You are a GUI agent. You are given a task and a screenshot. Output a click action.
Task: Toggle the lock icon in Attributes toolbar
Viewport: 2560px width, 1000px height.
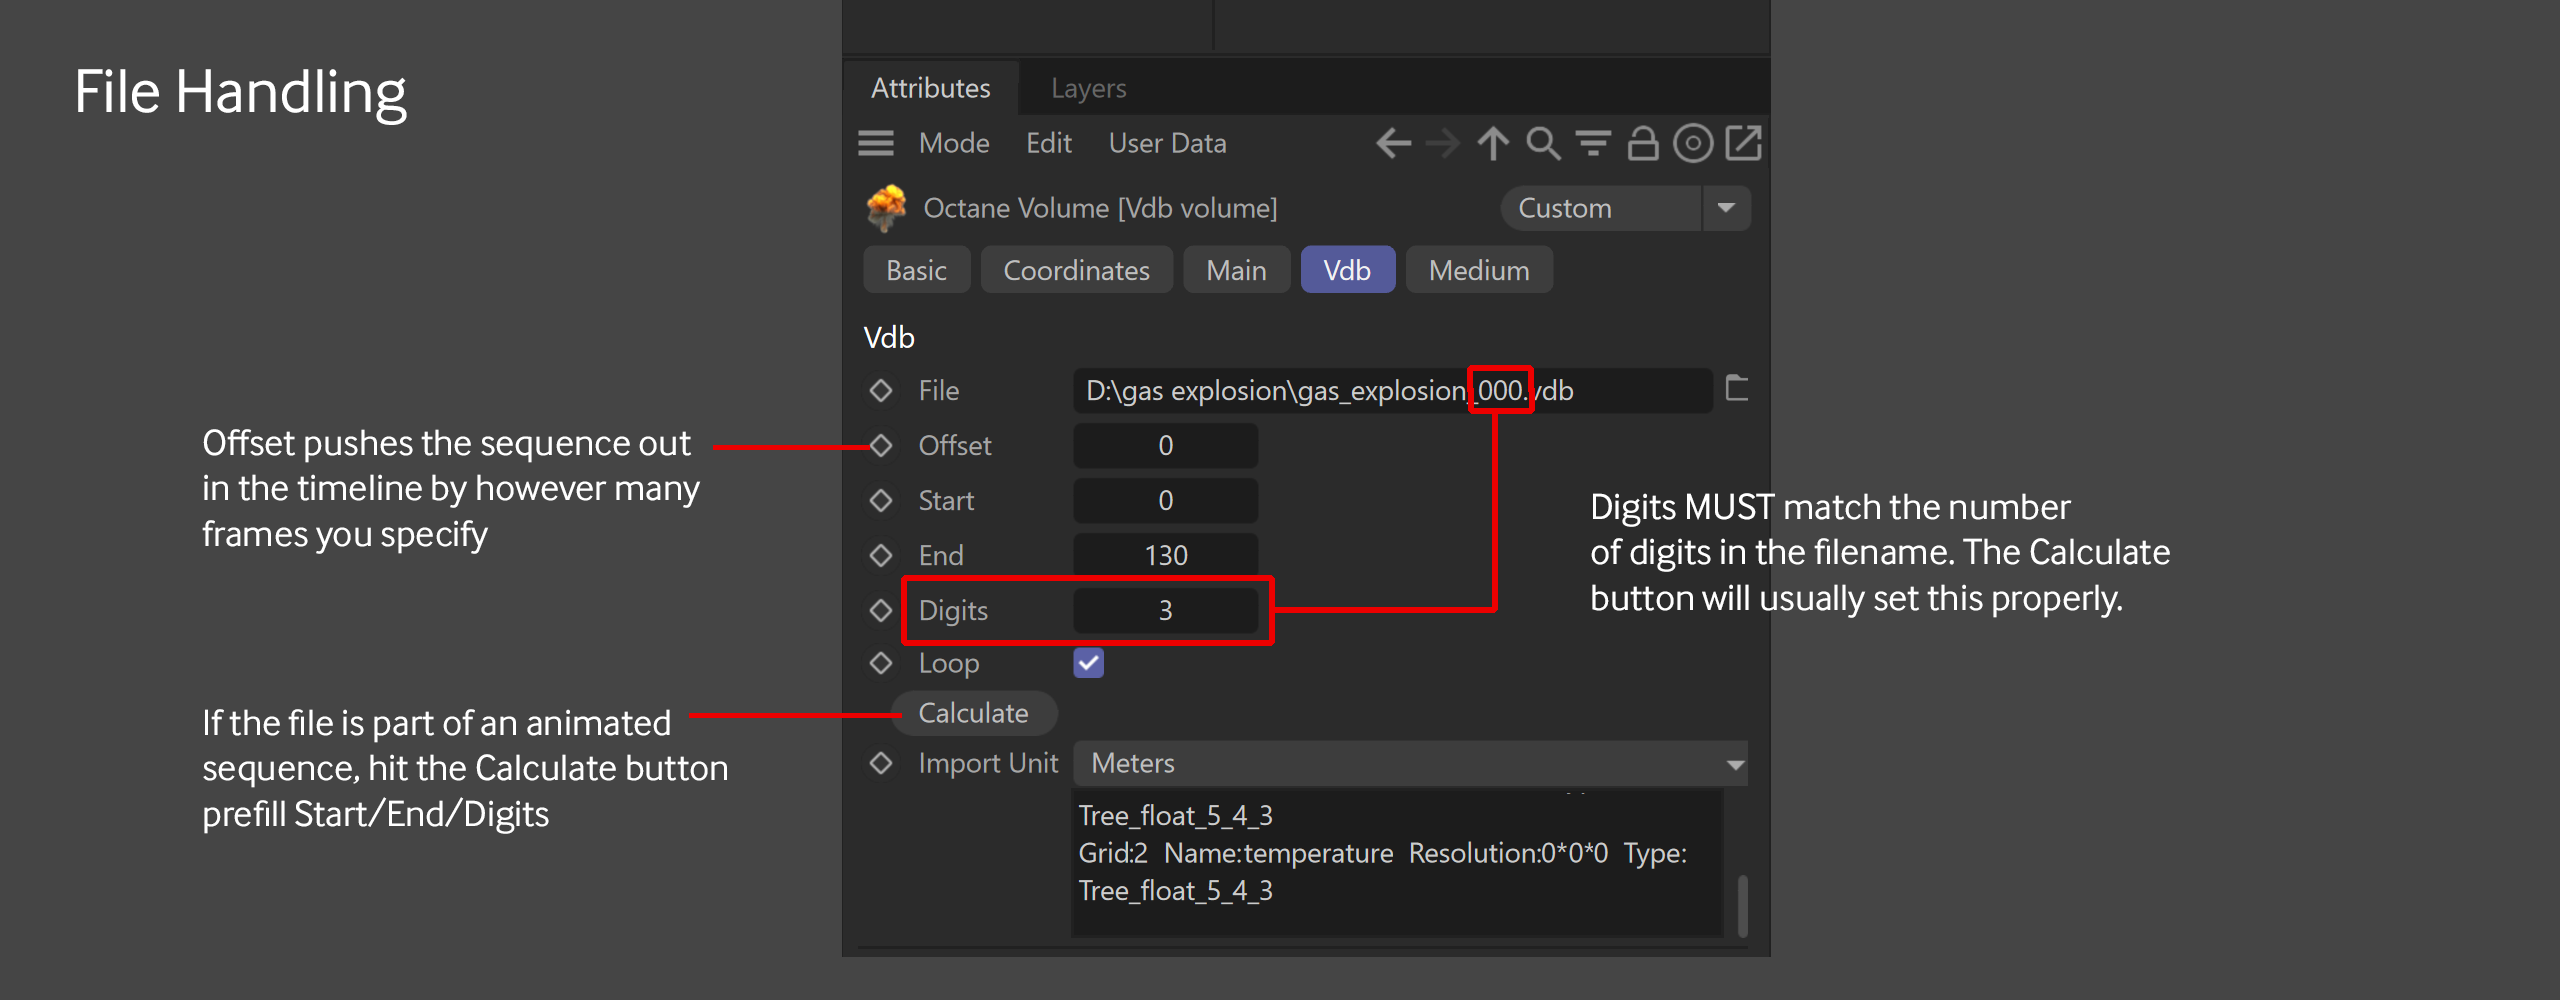coord(1643,144)
